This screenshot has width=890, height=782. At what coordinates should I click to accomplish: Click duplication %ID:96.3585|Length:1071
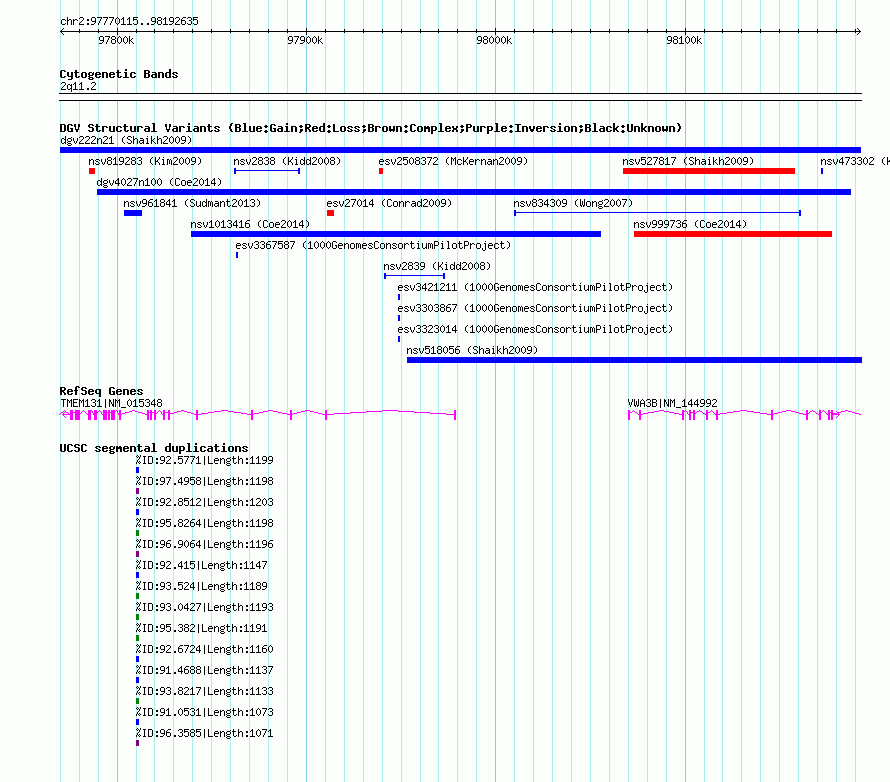tap(204, 733)
